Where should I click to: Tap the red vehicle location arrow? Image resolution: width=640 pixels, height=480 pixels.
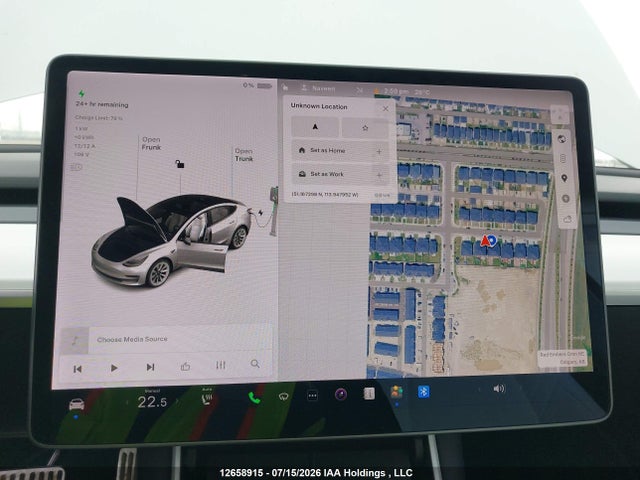point(485,241)
